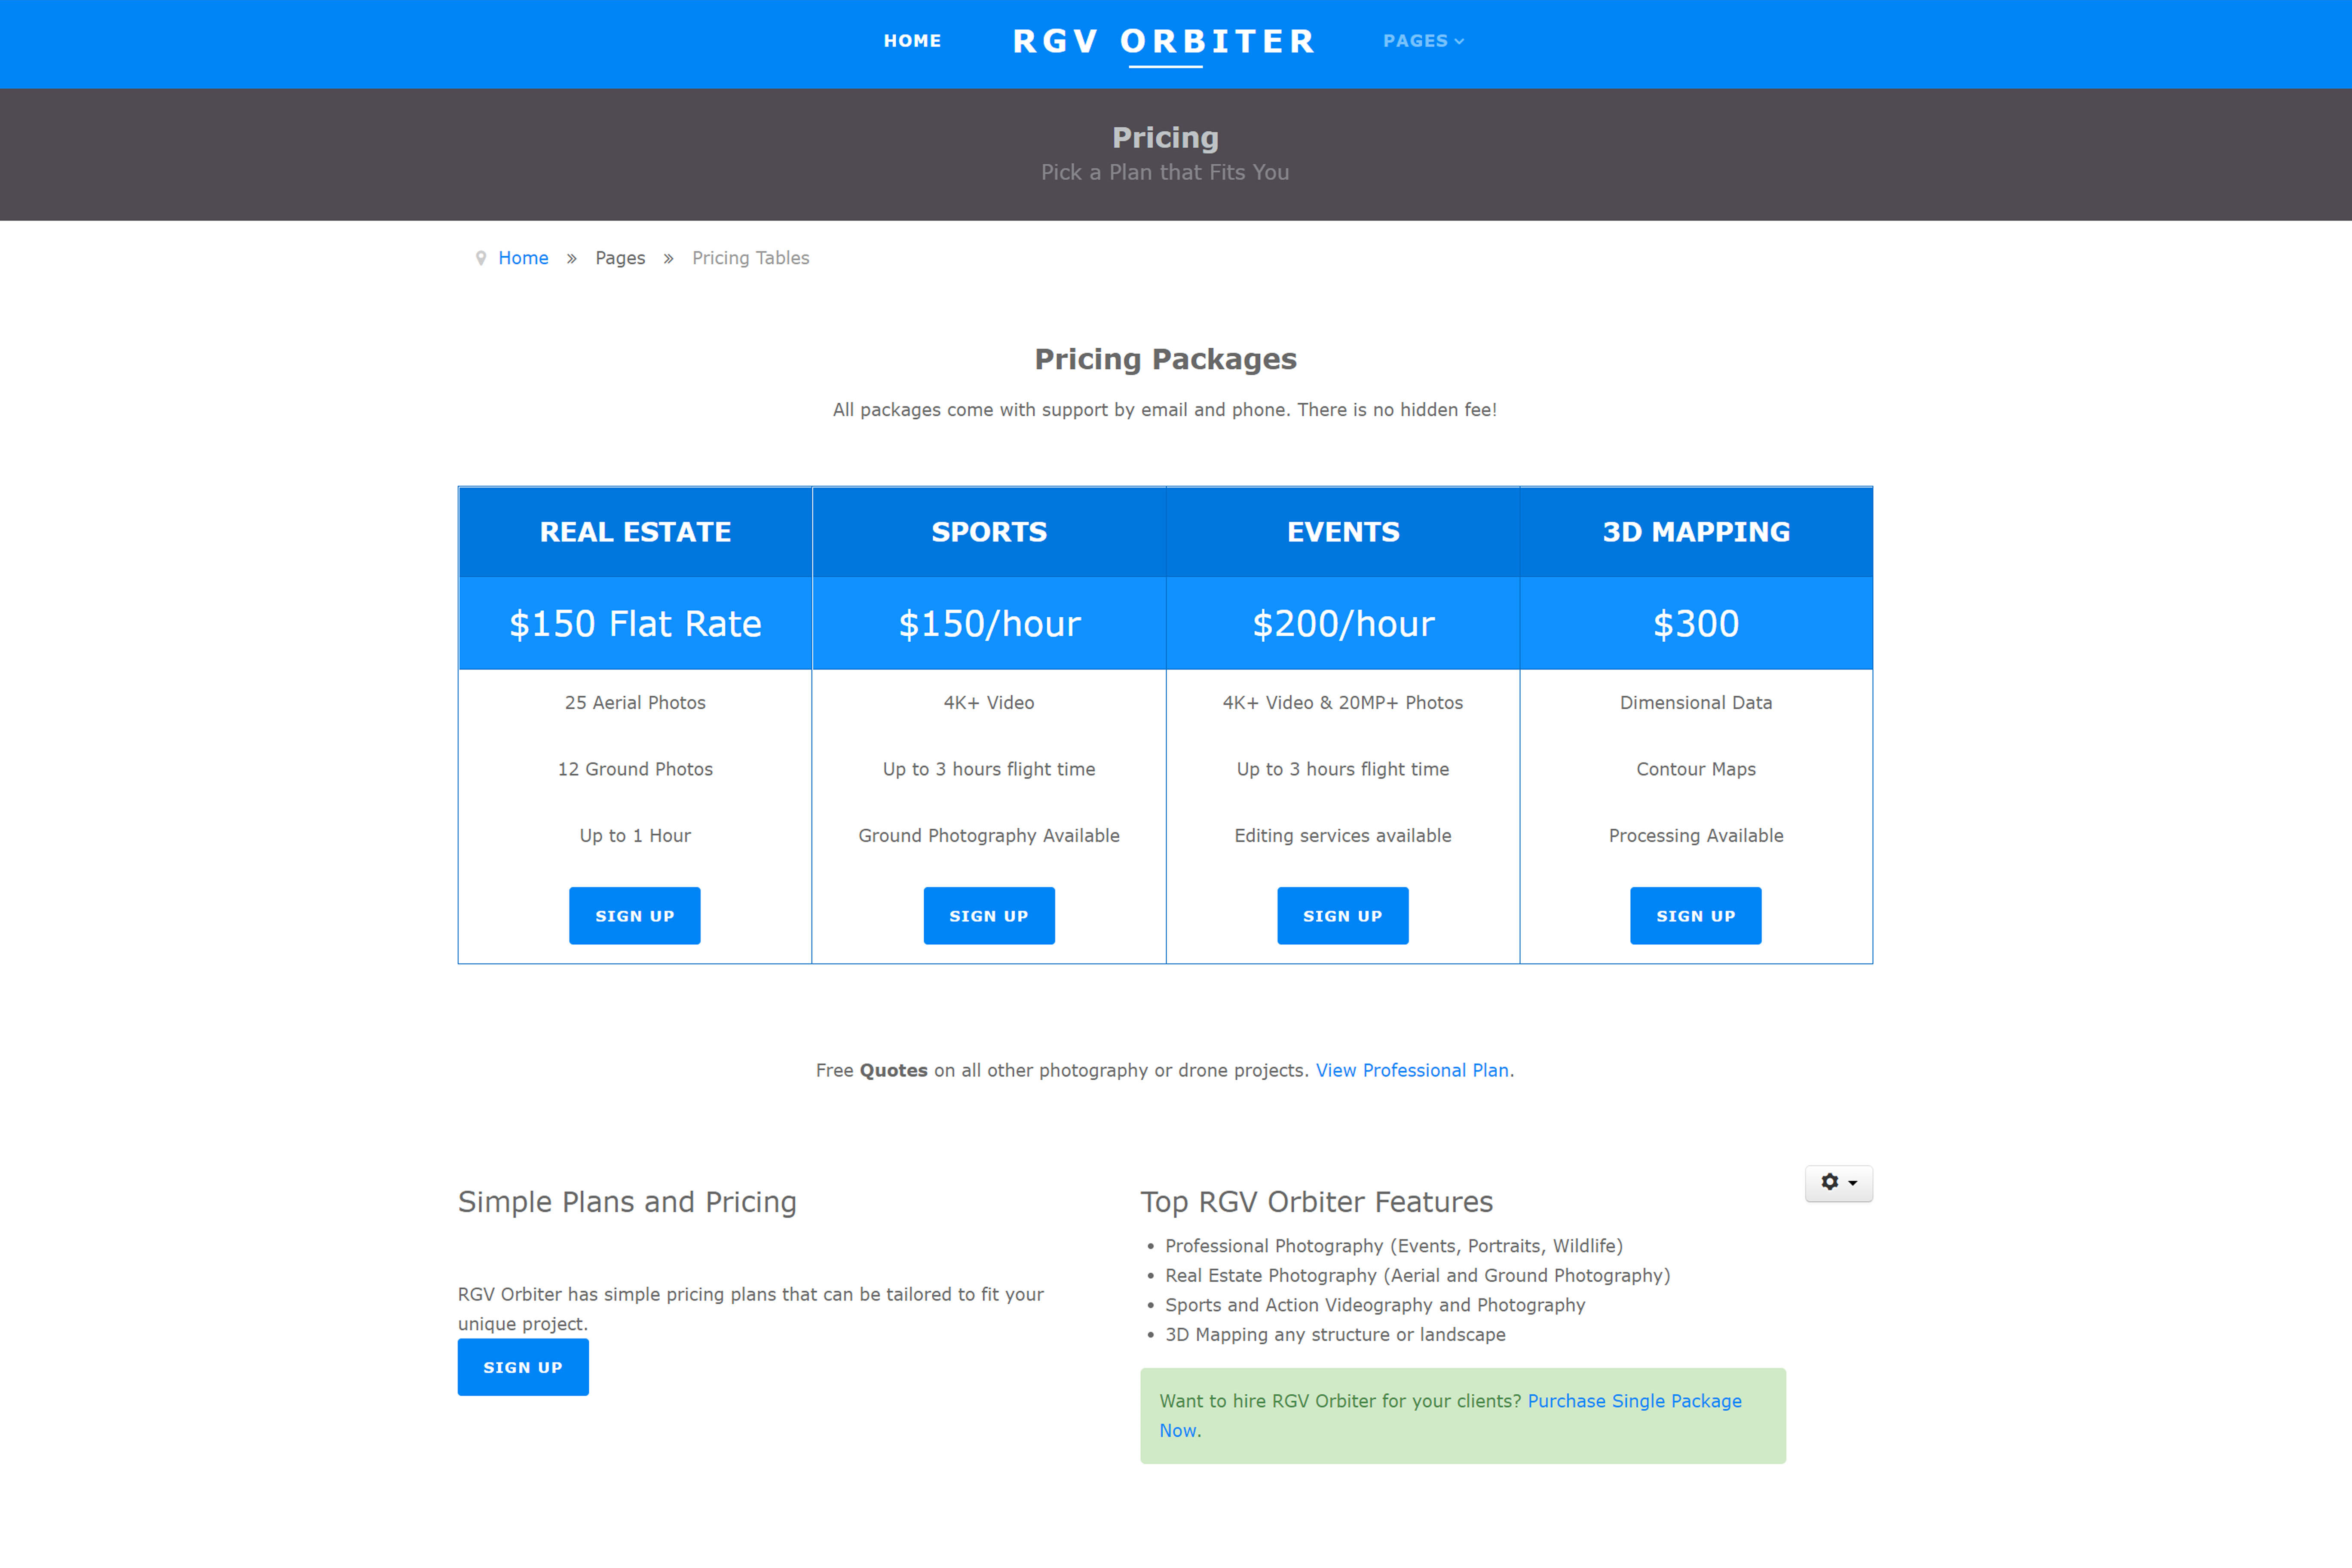
Task: Go to the HOME nav item
Action: 912,41
